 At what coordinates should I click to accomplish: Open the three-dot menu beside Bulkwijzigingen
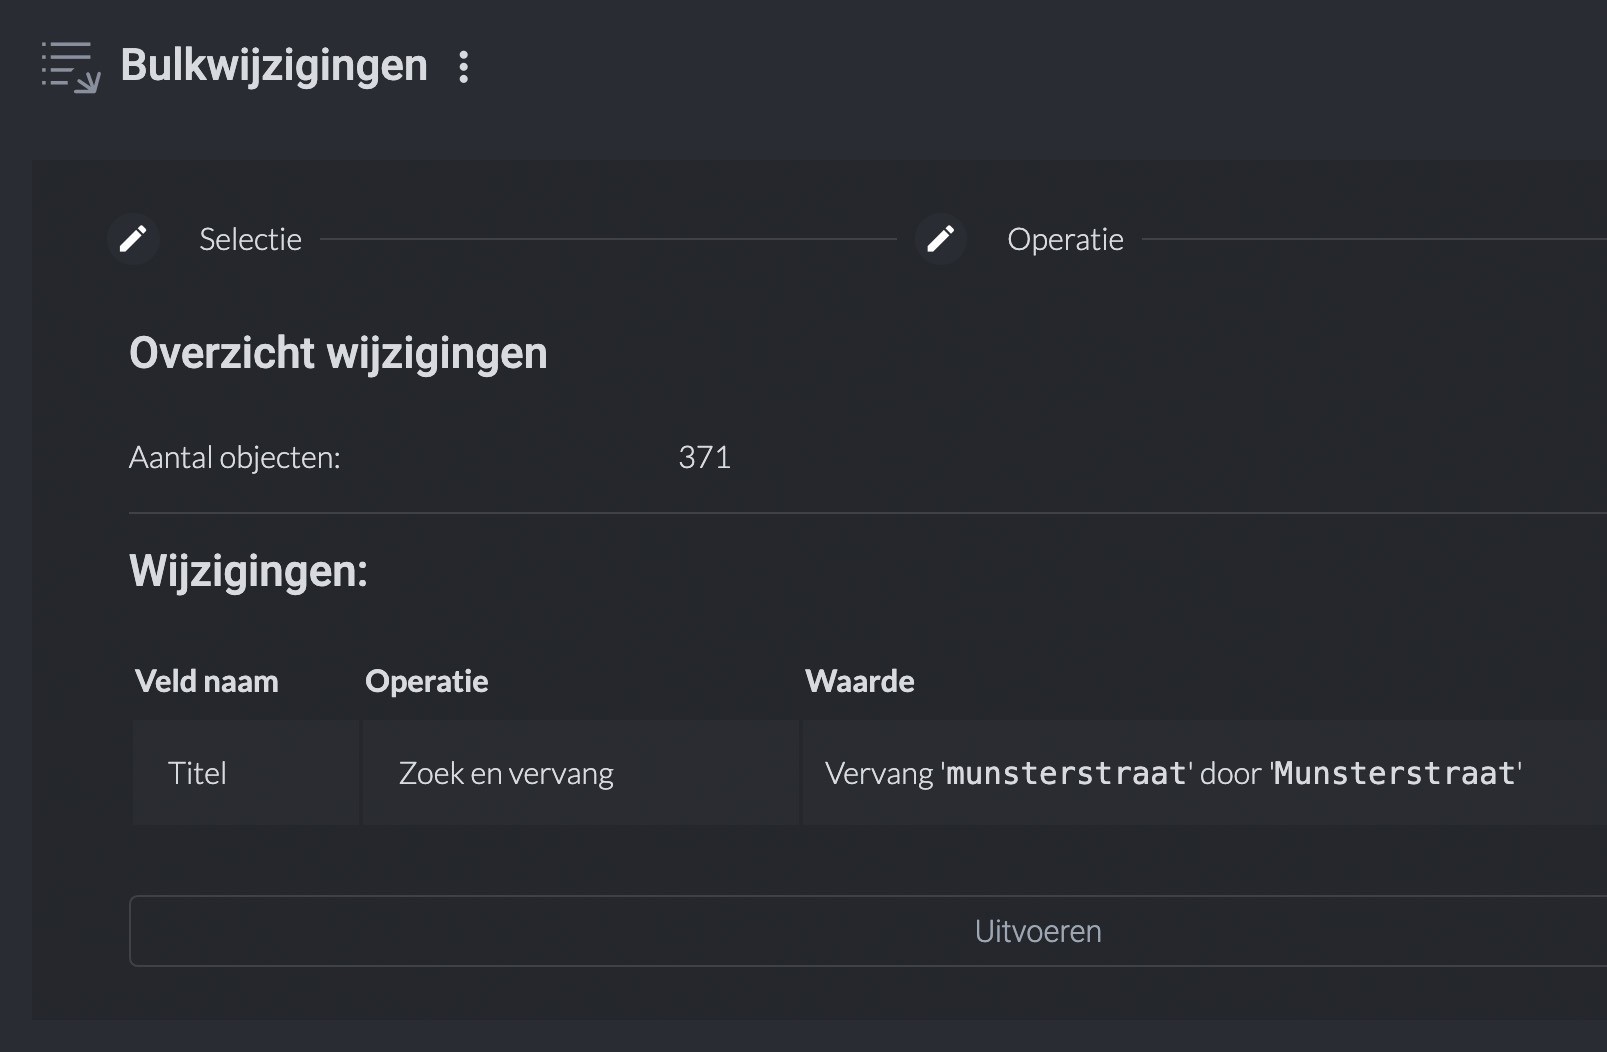[463, 67]
